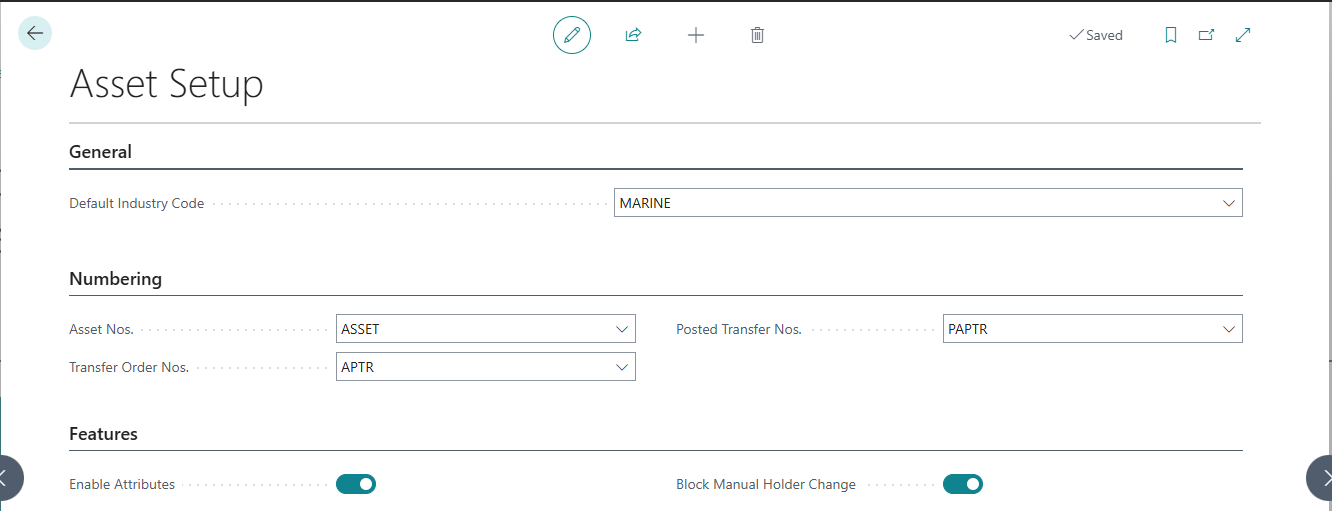Click the trash Delete icon
Screen dimensions: 1332x511
[757, 35]
